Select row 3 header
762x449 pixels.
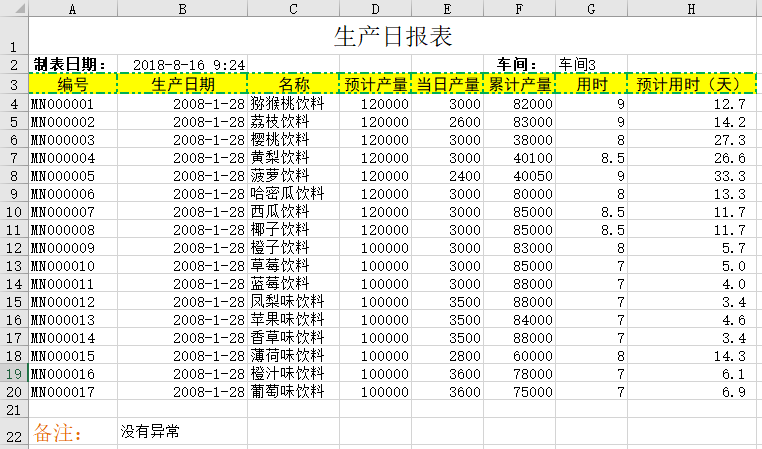tap(14, 84)
